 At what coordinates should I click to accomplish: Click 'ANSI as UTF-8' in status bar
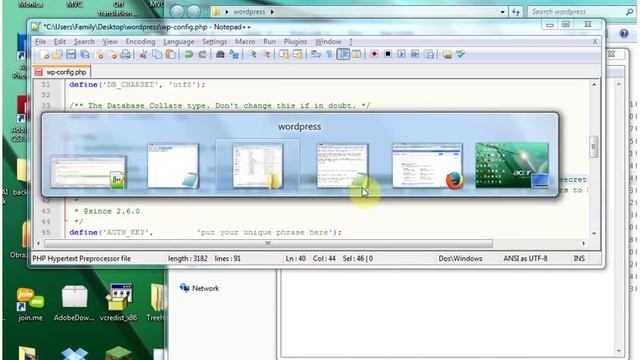pos(525,258)
